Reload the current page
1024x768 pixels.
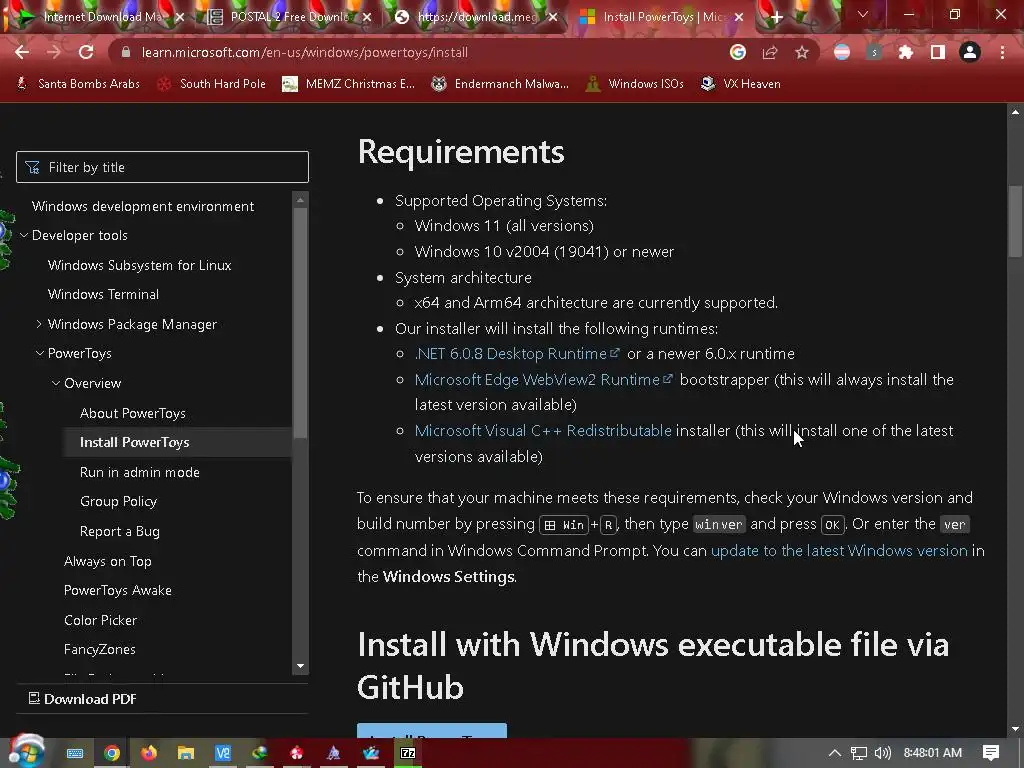[86, 52]
